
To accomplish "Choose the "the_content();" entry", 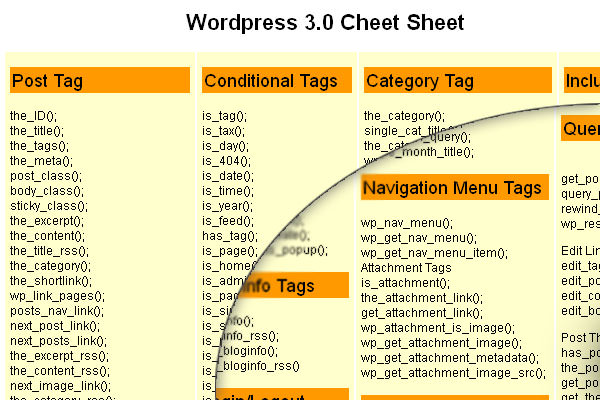I will 47,235.
